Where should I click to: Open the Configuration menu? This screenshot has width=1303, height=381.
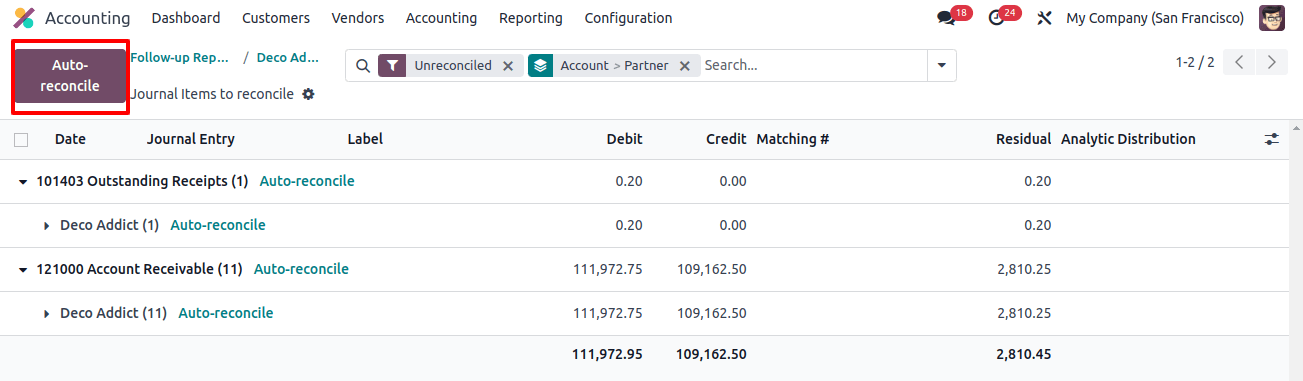[628, 18]
